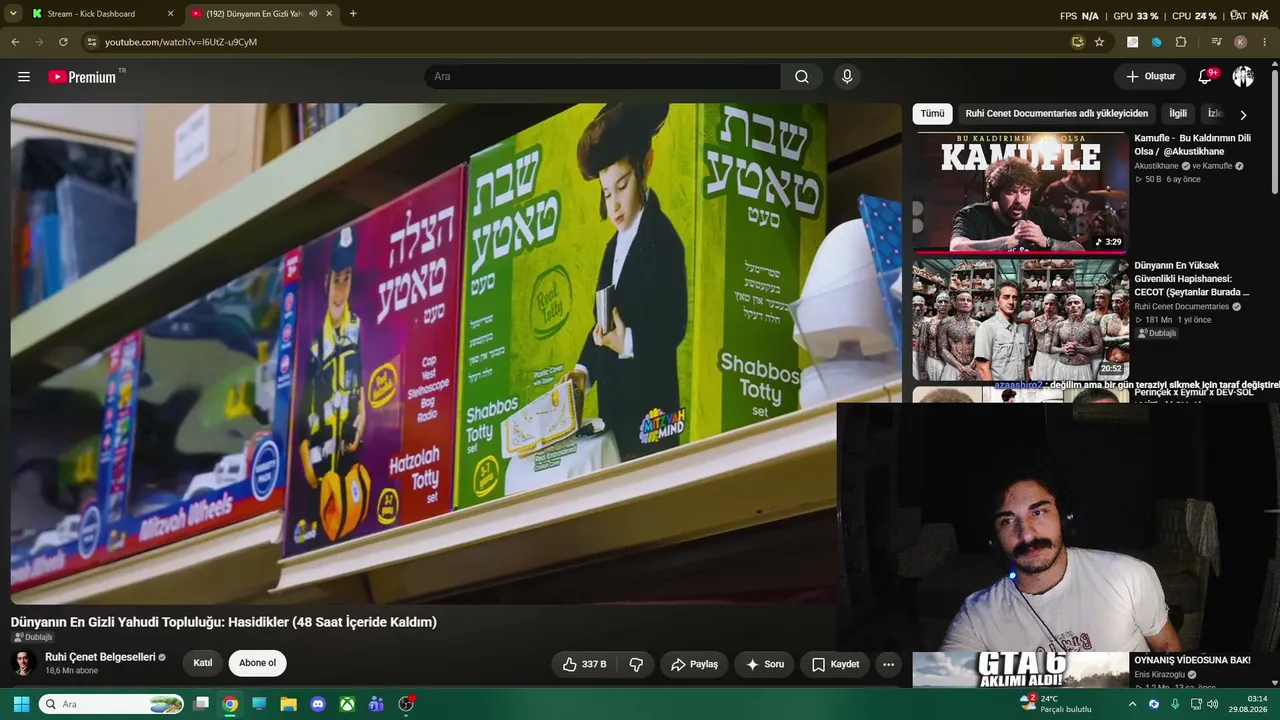Open Ruhi Çenet channel avatar
Screen dimensions: 1280x720
point(24,663)
